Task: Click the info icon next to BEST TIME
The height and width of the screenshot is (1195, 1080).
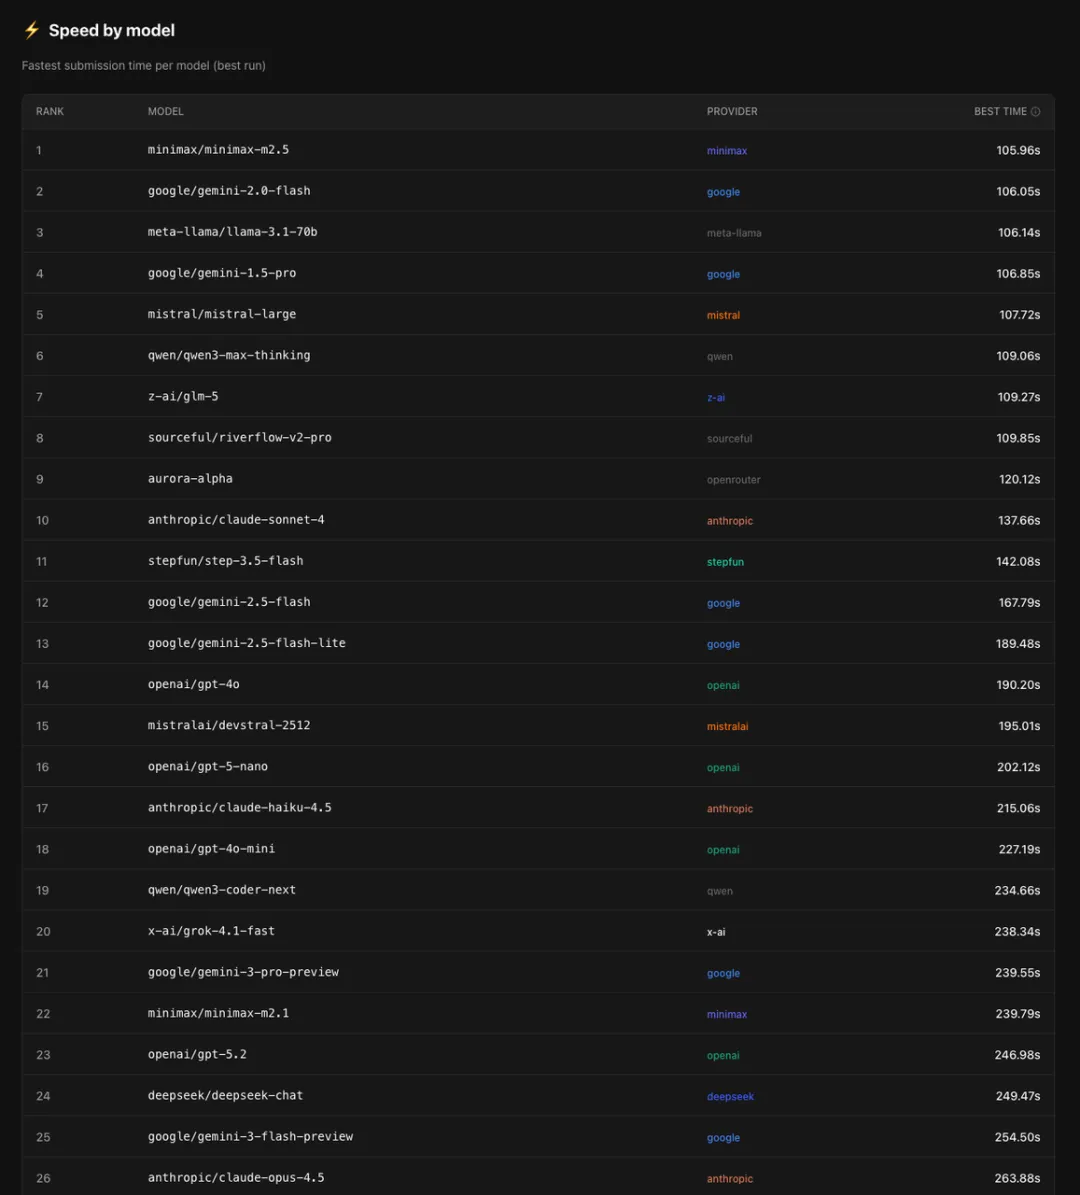Action: 1035,112
